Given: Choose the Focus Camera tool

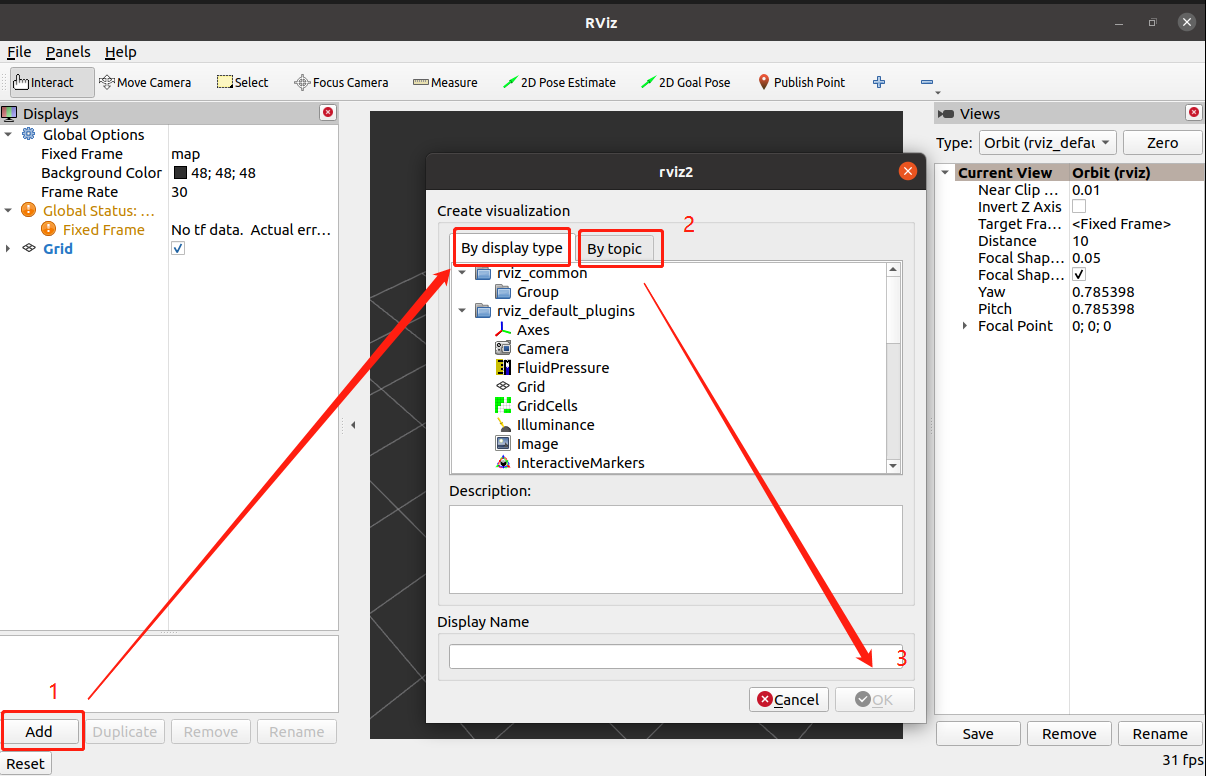Looking at the screenshot, I should (341, 83).
